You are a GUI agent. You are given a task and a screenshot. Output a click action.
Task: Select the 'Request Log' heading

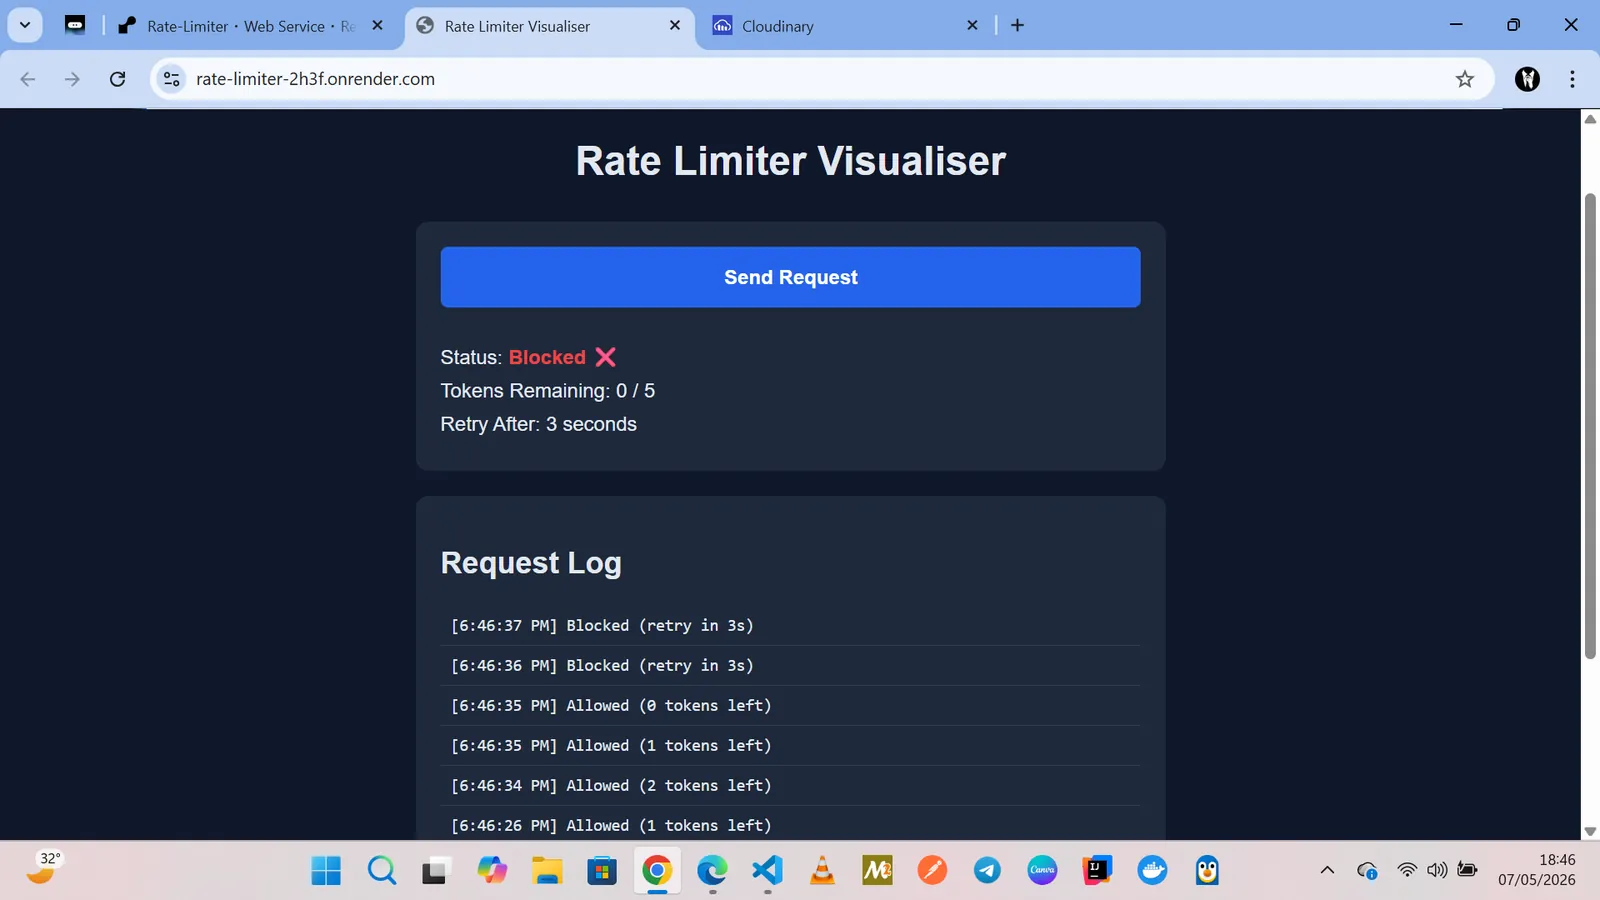coord(531,563)
